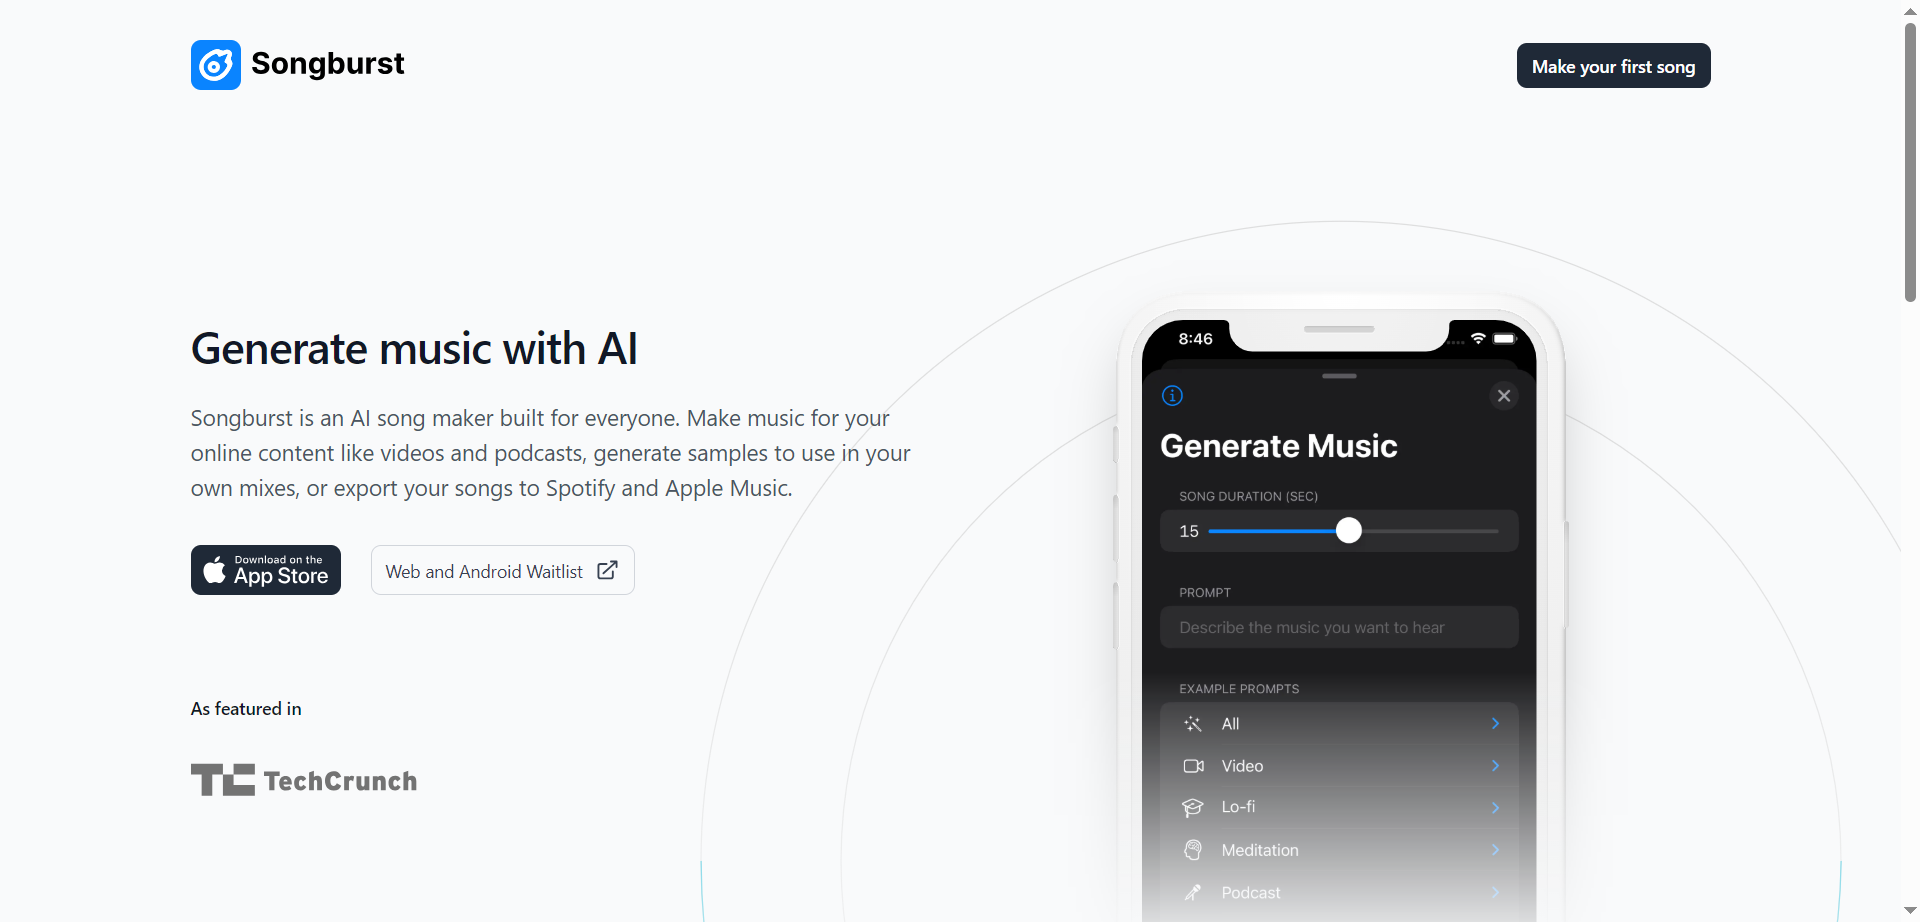Click the Meditation head icon
Image resolution: width=1920 pixels, height=922 pixels.
coord(1193,850)
